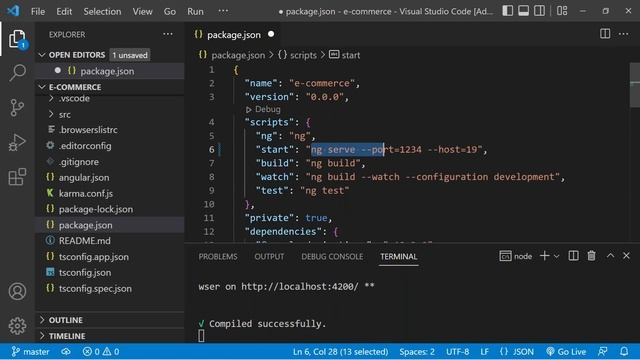Switch to the Debug Console tab
The image size is (640, 360).
coord(332,256)
